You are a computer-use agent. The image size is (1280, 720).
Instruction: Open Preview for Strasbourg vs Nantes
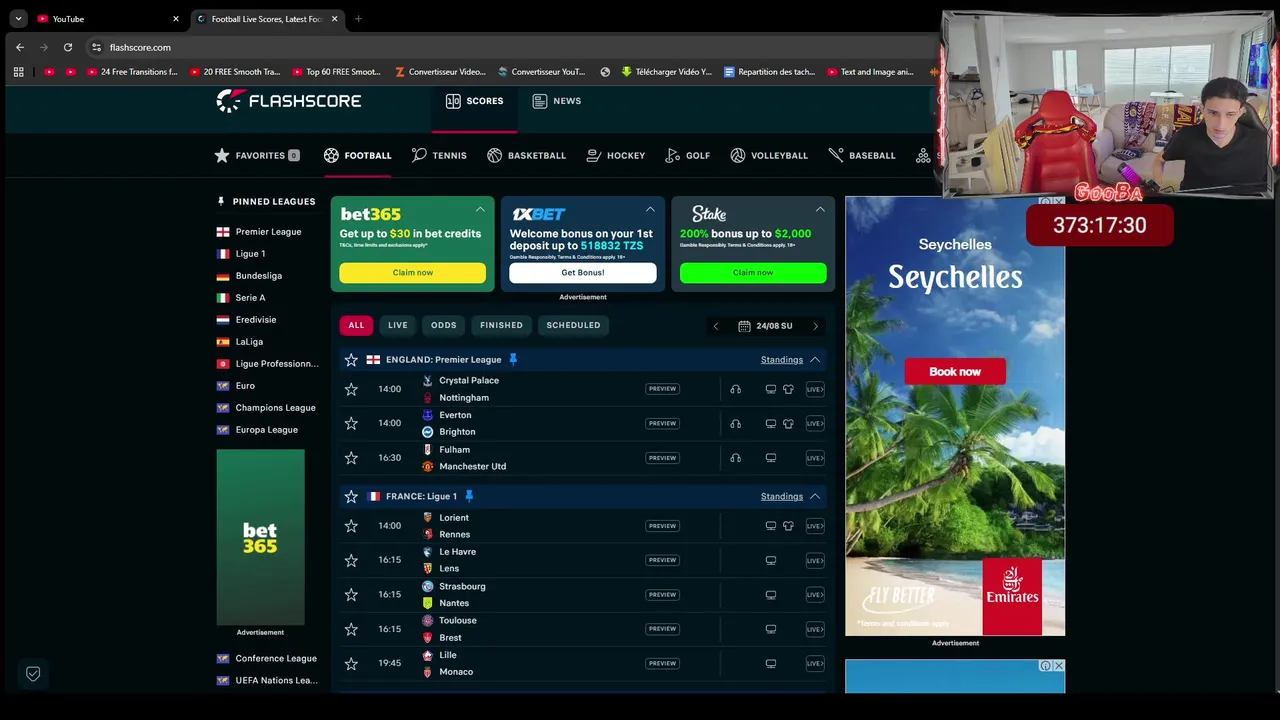point(662,594)
